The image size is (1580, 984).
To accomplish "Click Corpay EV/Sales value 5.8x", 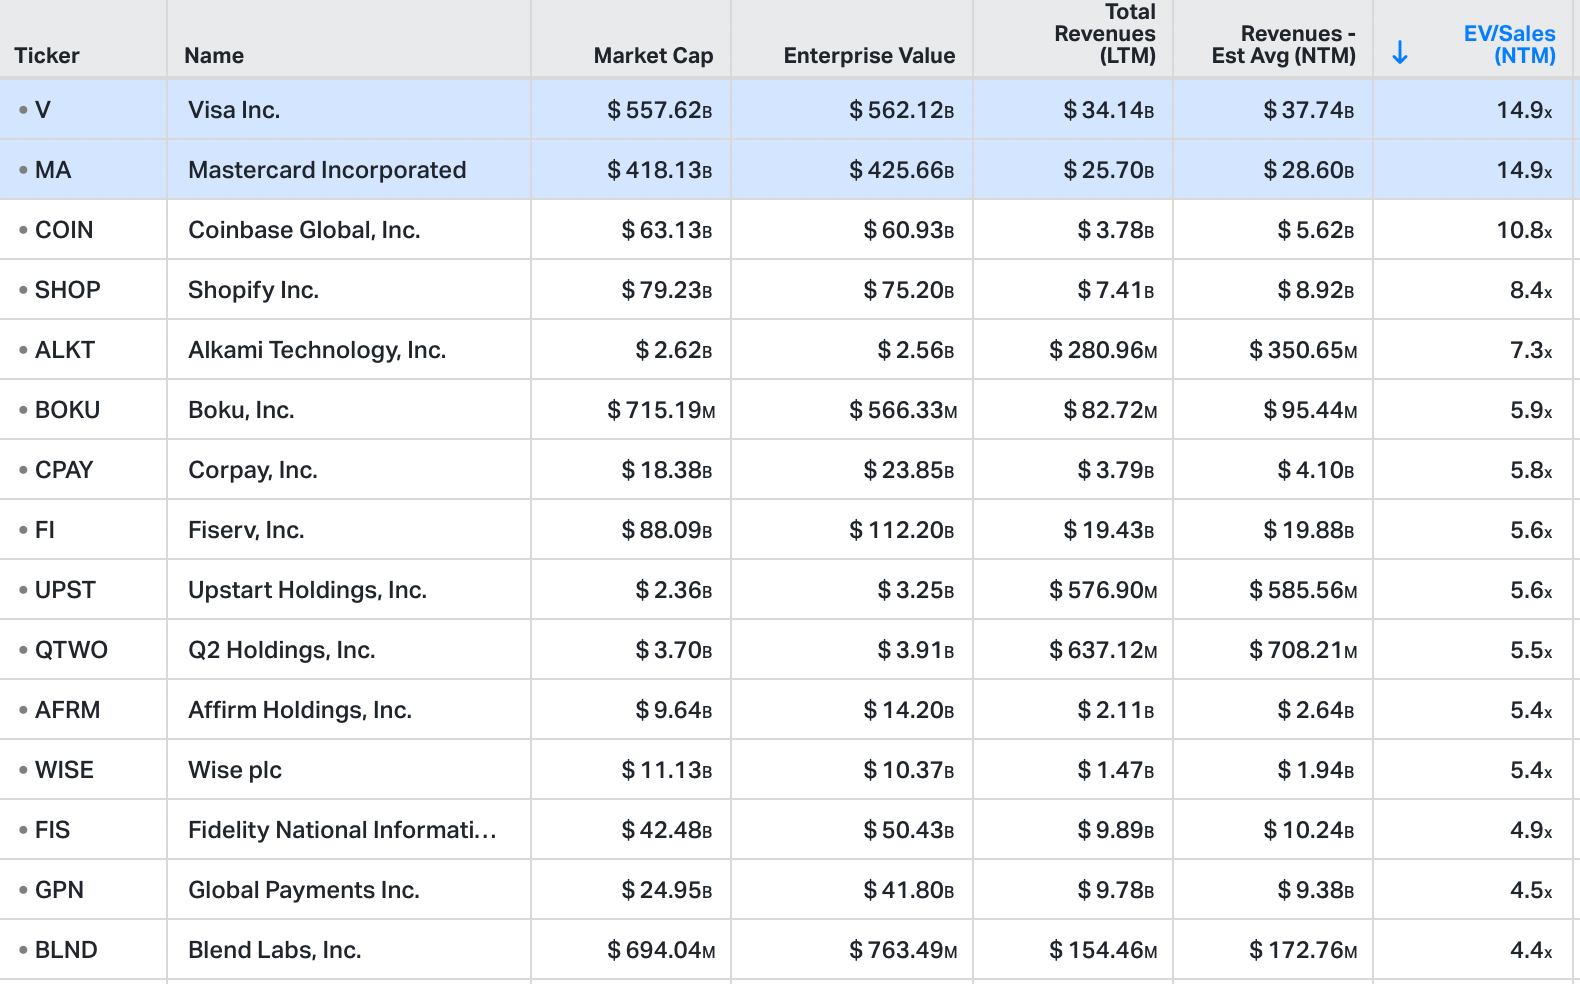I will tap(1532, 470).
